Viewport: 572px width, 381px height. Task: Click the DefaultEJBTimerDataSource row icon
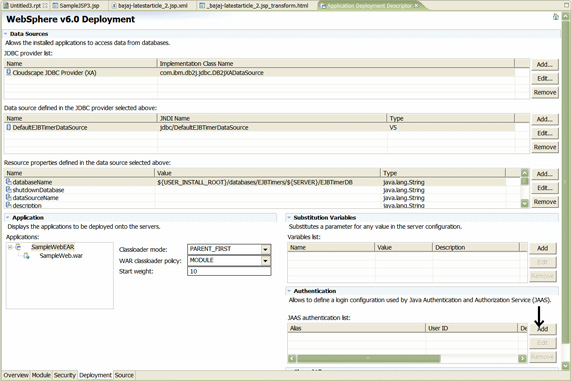tap(9, 127)
